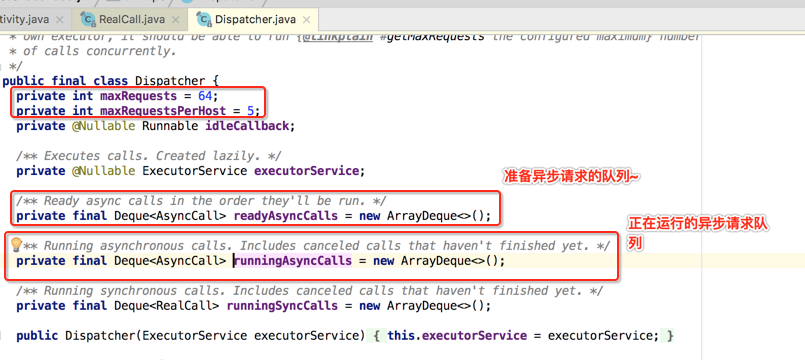805x360 pixels.
Task: Click @Nullable before Runnable
Action: 103,126
